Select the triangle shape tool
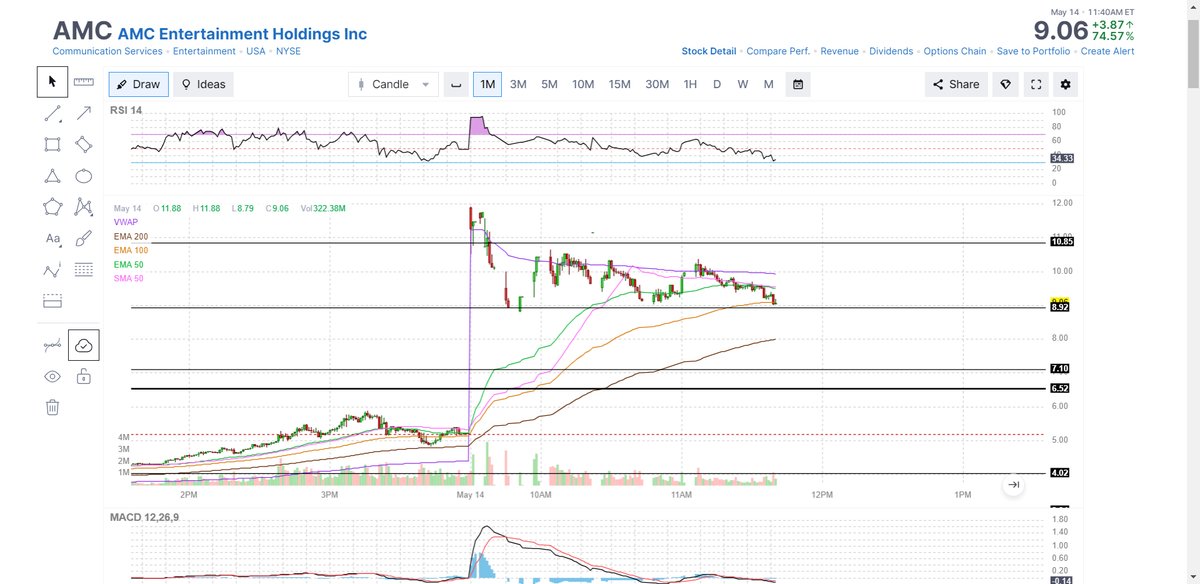 coord(52,176)
